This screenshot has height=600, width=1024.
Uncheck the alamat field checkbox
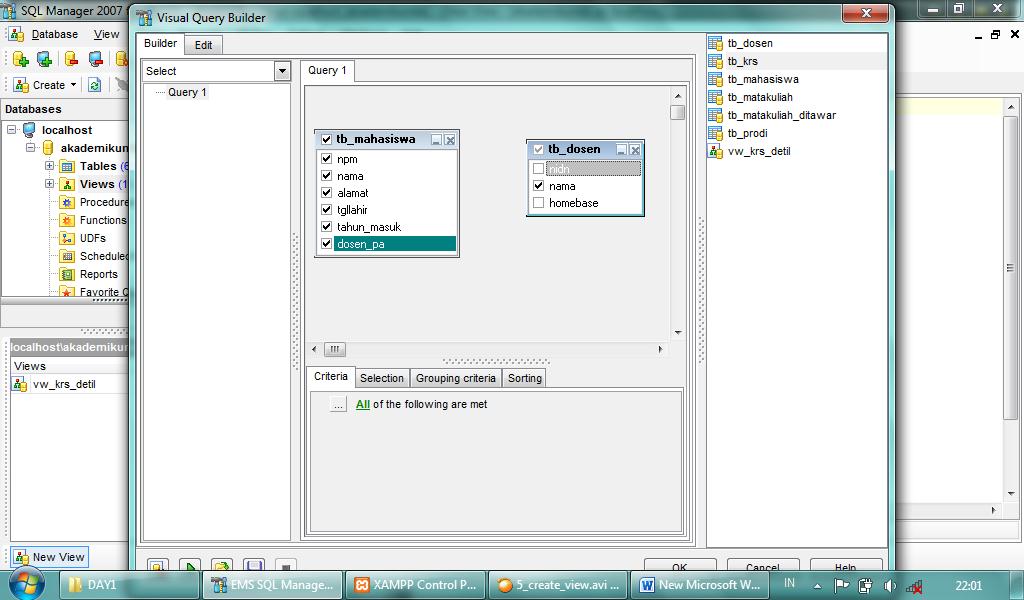(327, 192)
